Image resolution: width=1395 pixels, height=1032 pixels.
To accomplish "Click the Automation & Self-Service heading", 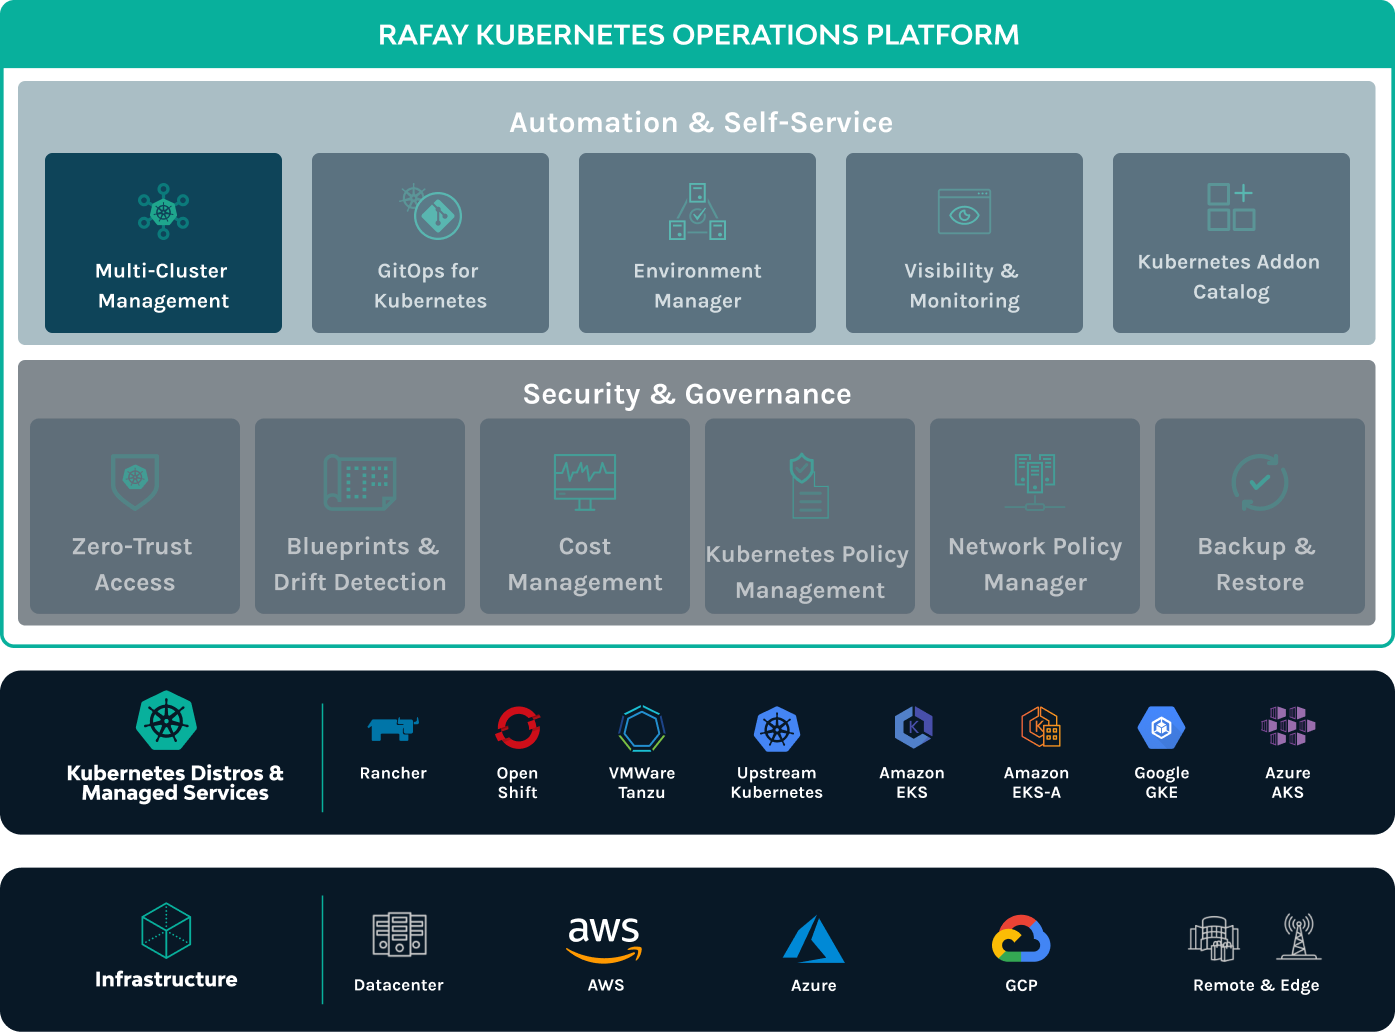I will point(701,122).
